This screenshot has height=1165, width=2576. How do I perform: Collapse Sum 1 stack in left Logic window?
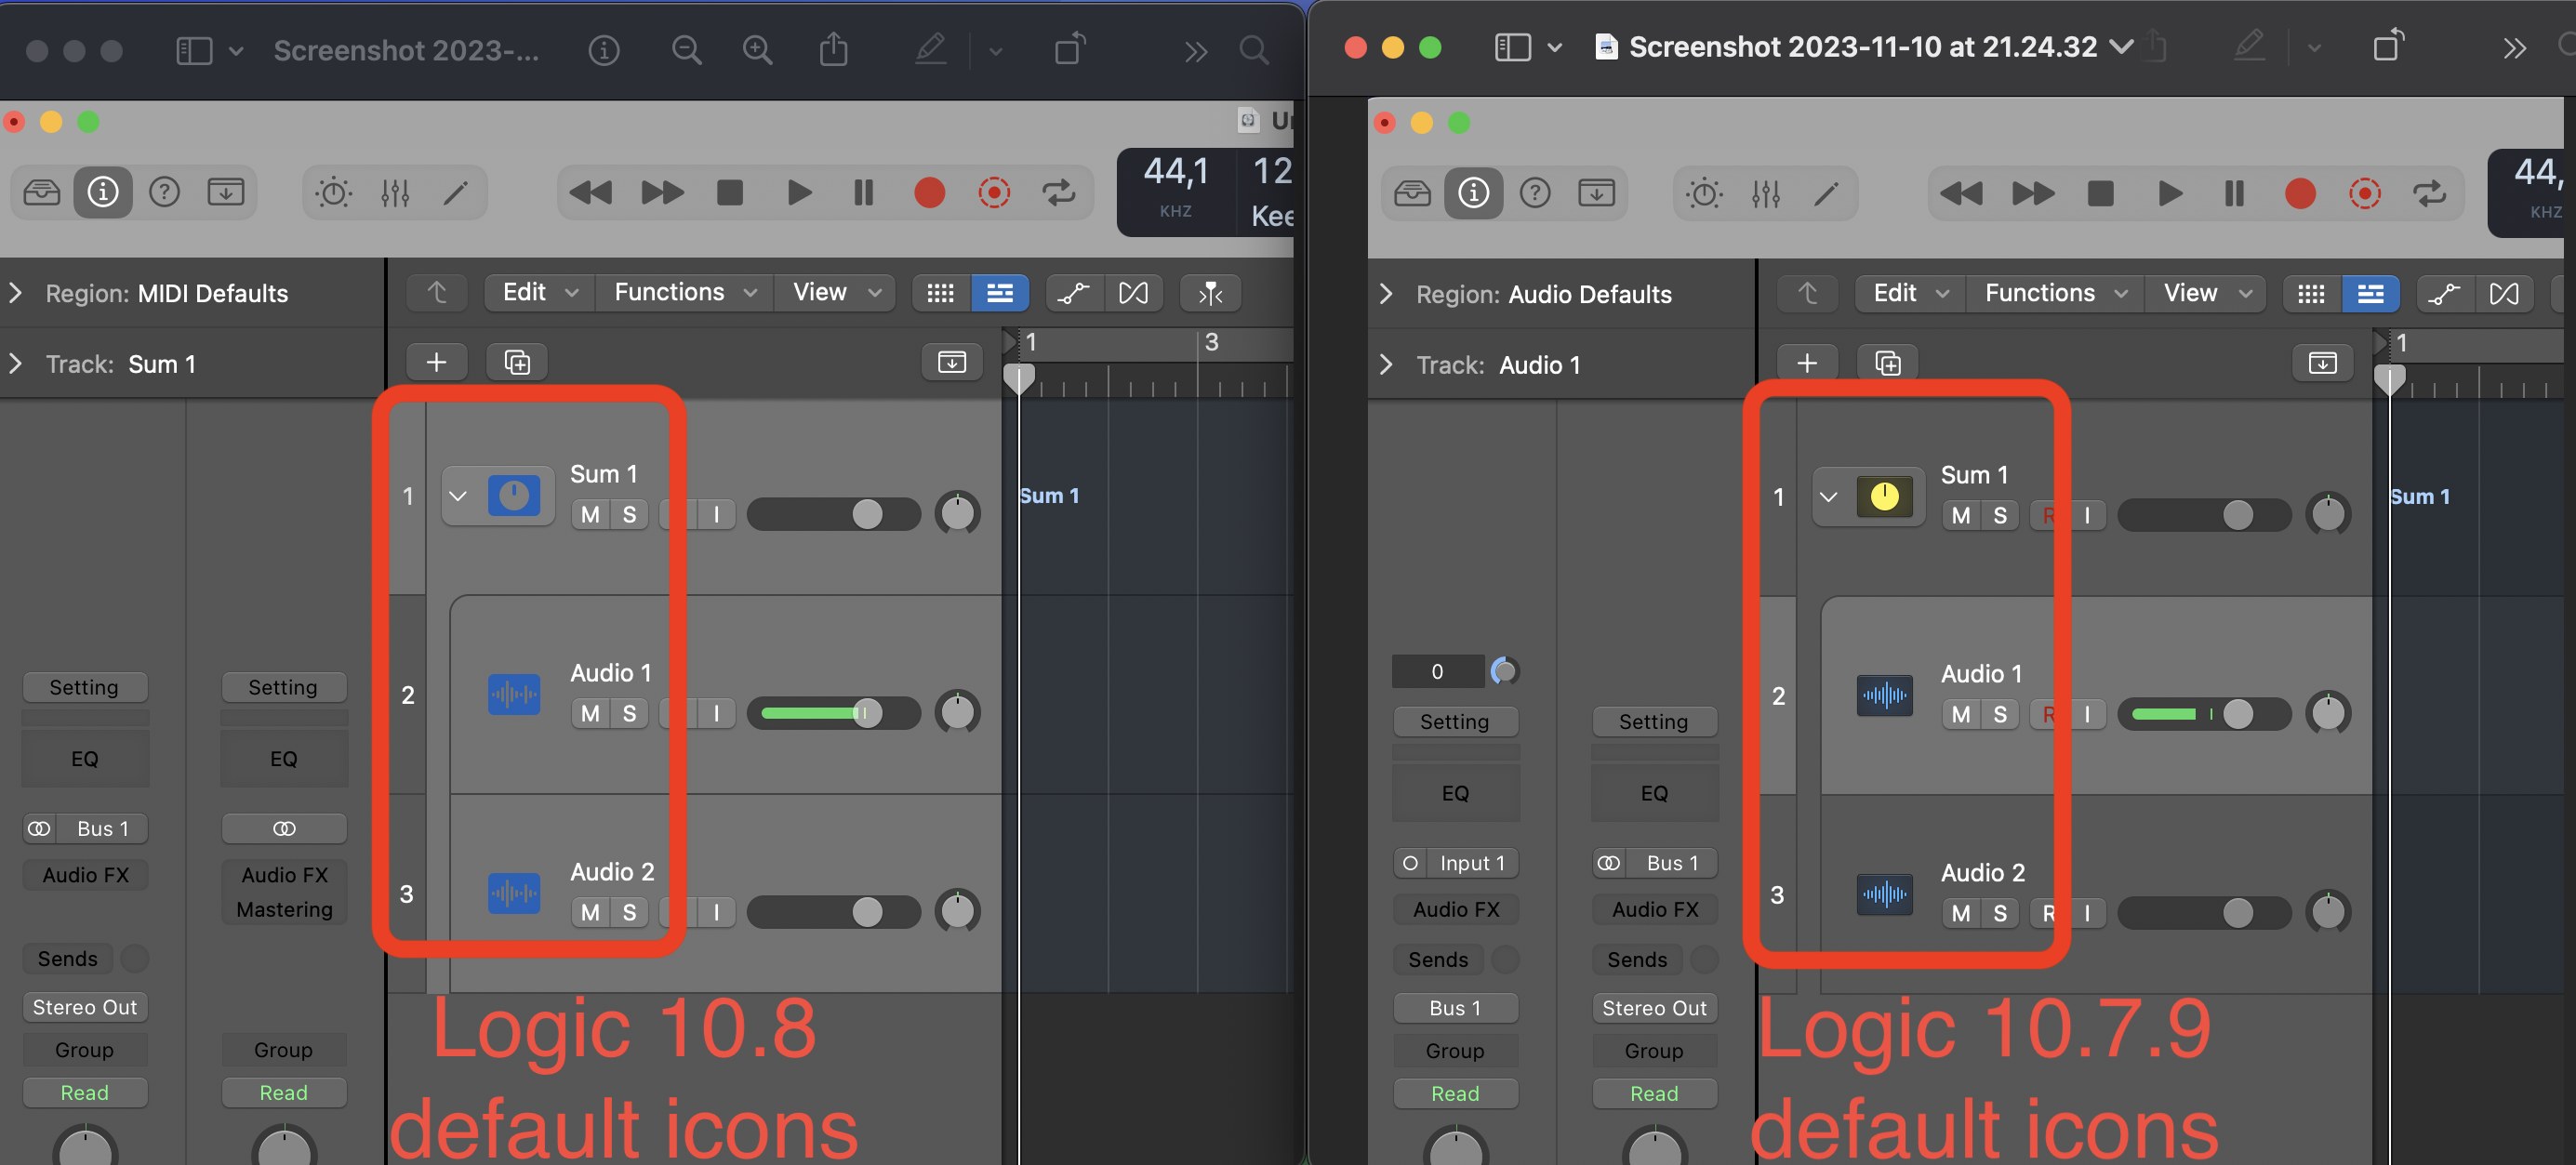(458, 496)
